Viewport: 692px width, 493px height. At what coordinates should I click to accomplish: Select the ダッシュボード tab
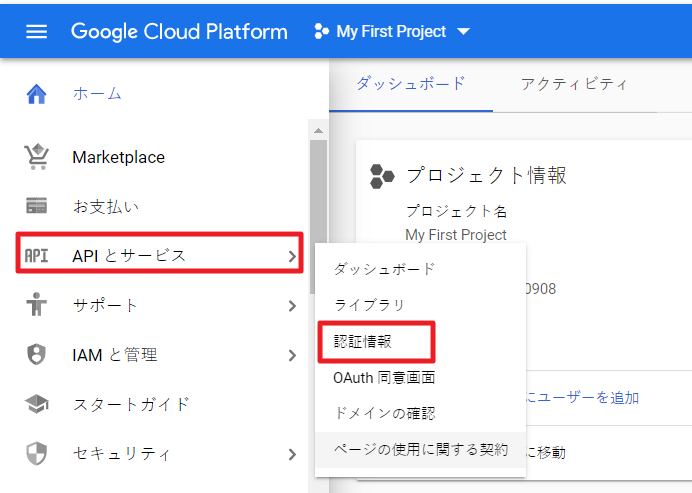pos(411,84)
